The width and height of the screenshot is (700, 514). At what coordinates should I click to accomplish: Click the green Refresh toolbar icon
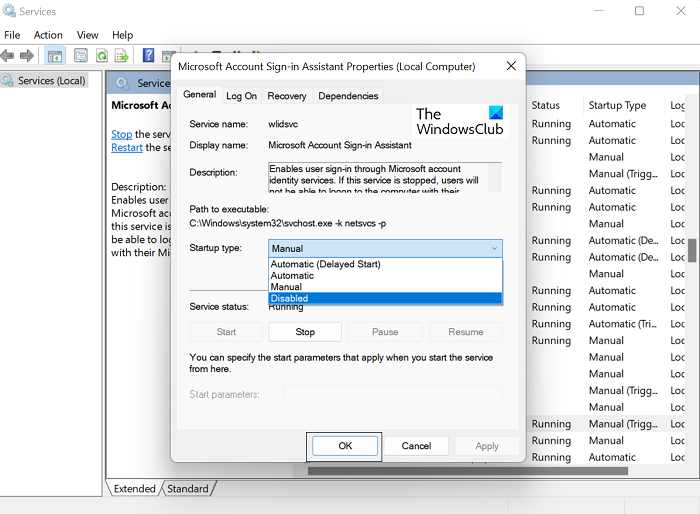[x=102, y=56]
